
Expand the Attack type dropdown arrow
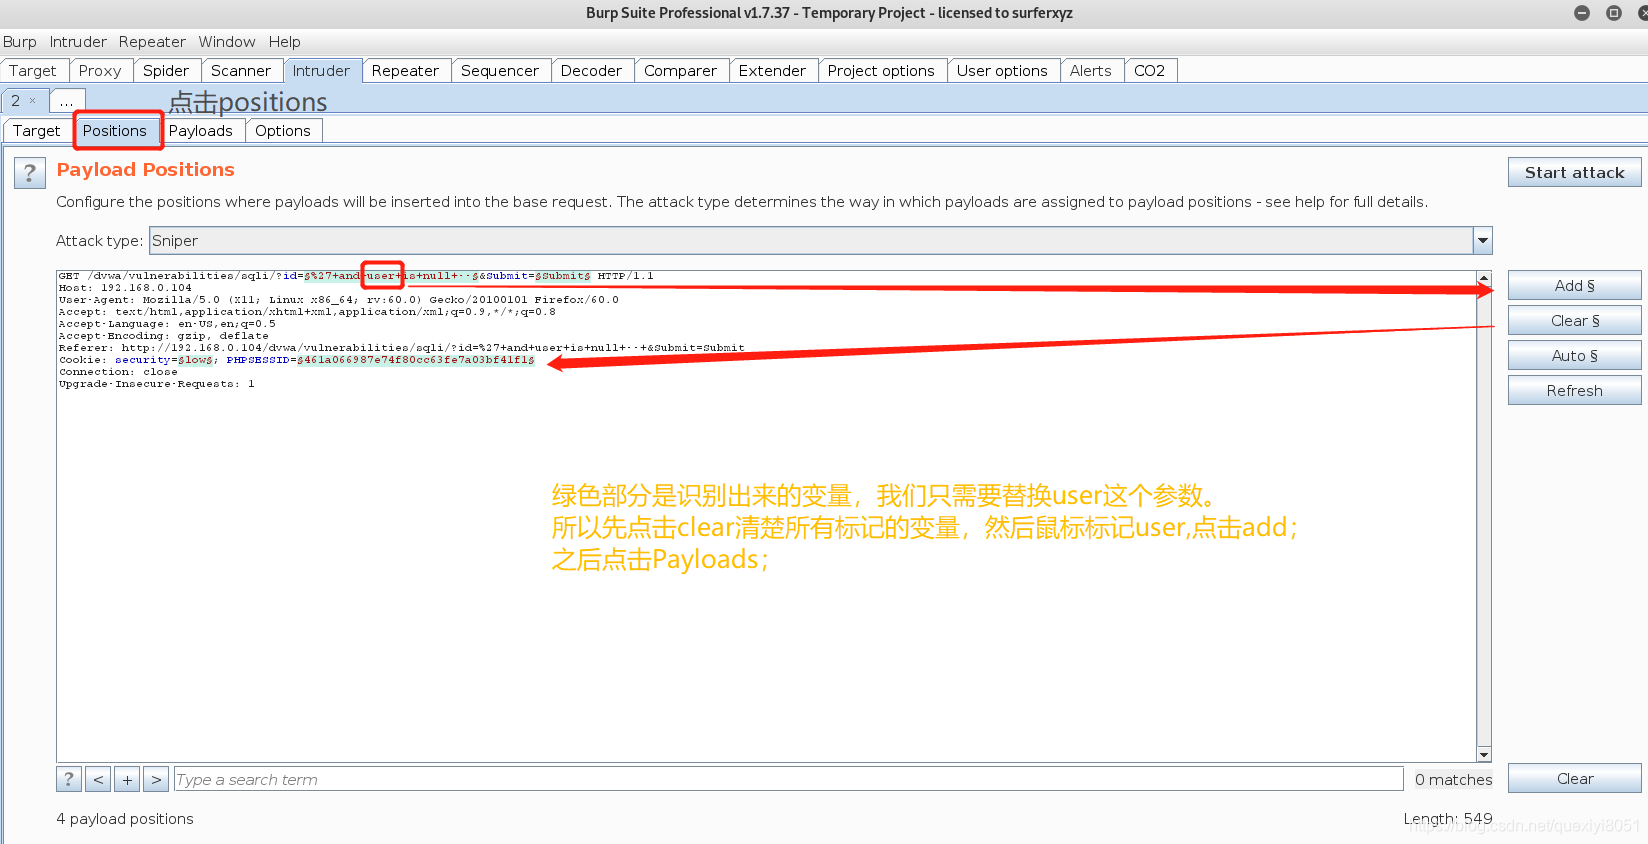1483,240
